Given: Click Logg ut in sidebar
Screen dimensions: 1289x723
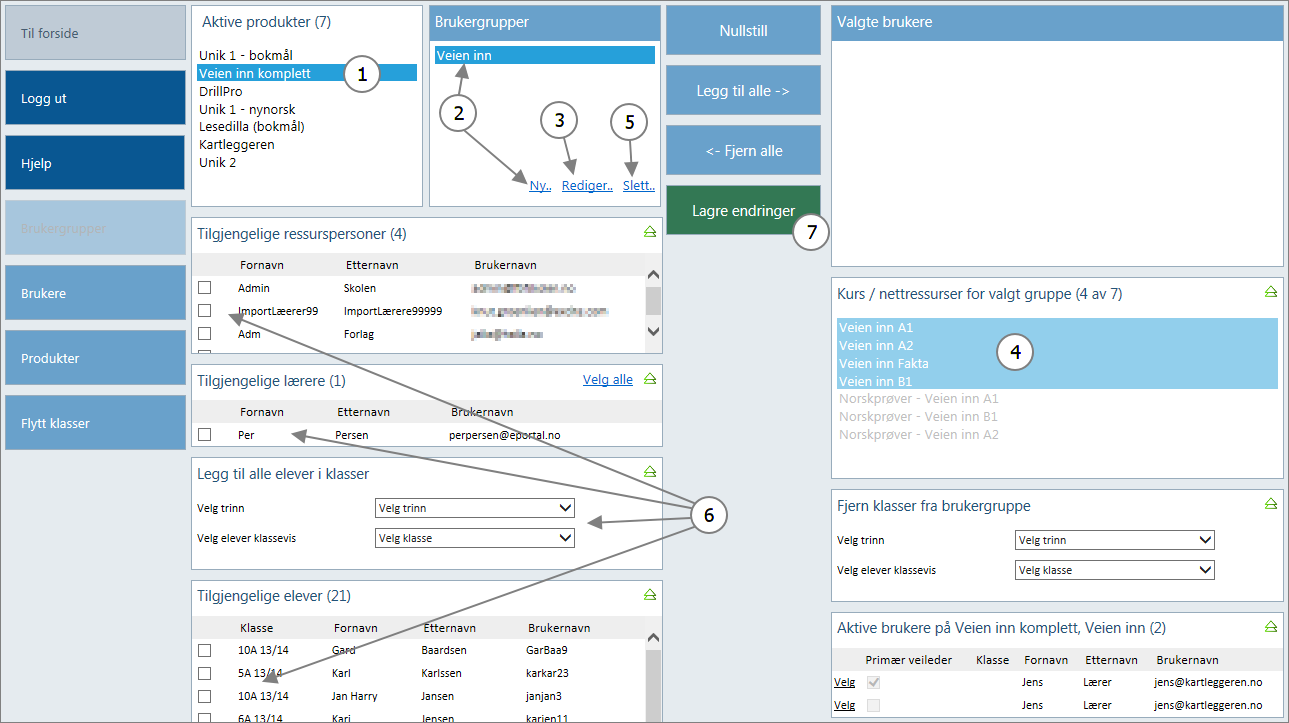Looking at the screenshot, I should [x=95, y=98].
